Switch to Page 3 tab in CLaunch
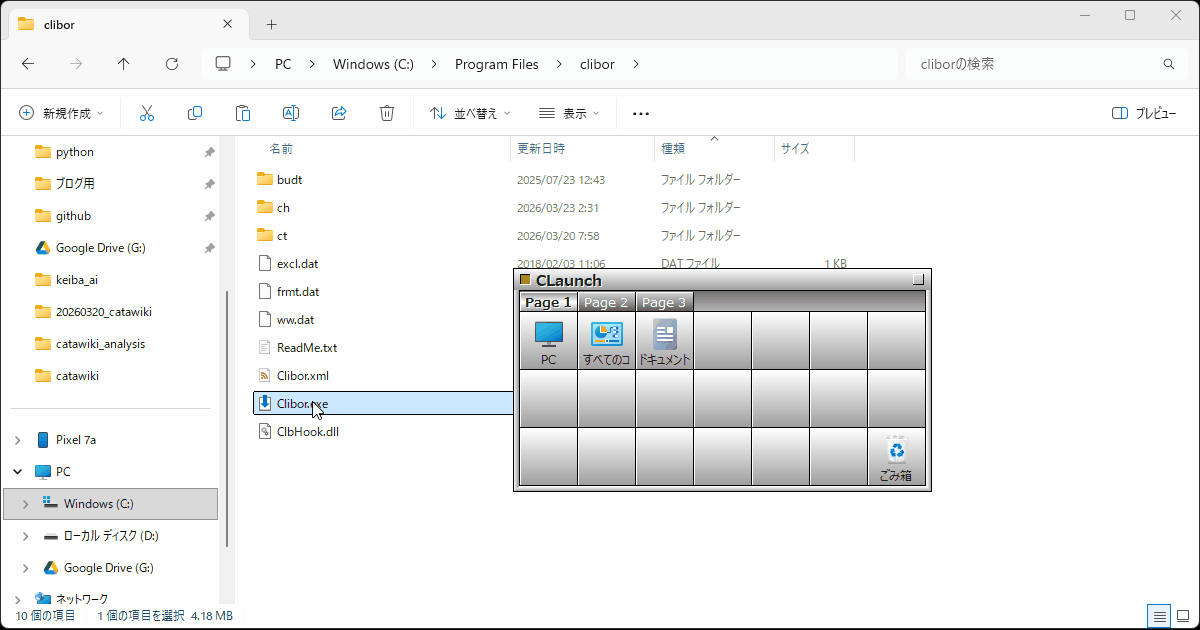The width and height of the screenshot is (1200, 630). pos(664,302)
